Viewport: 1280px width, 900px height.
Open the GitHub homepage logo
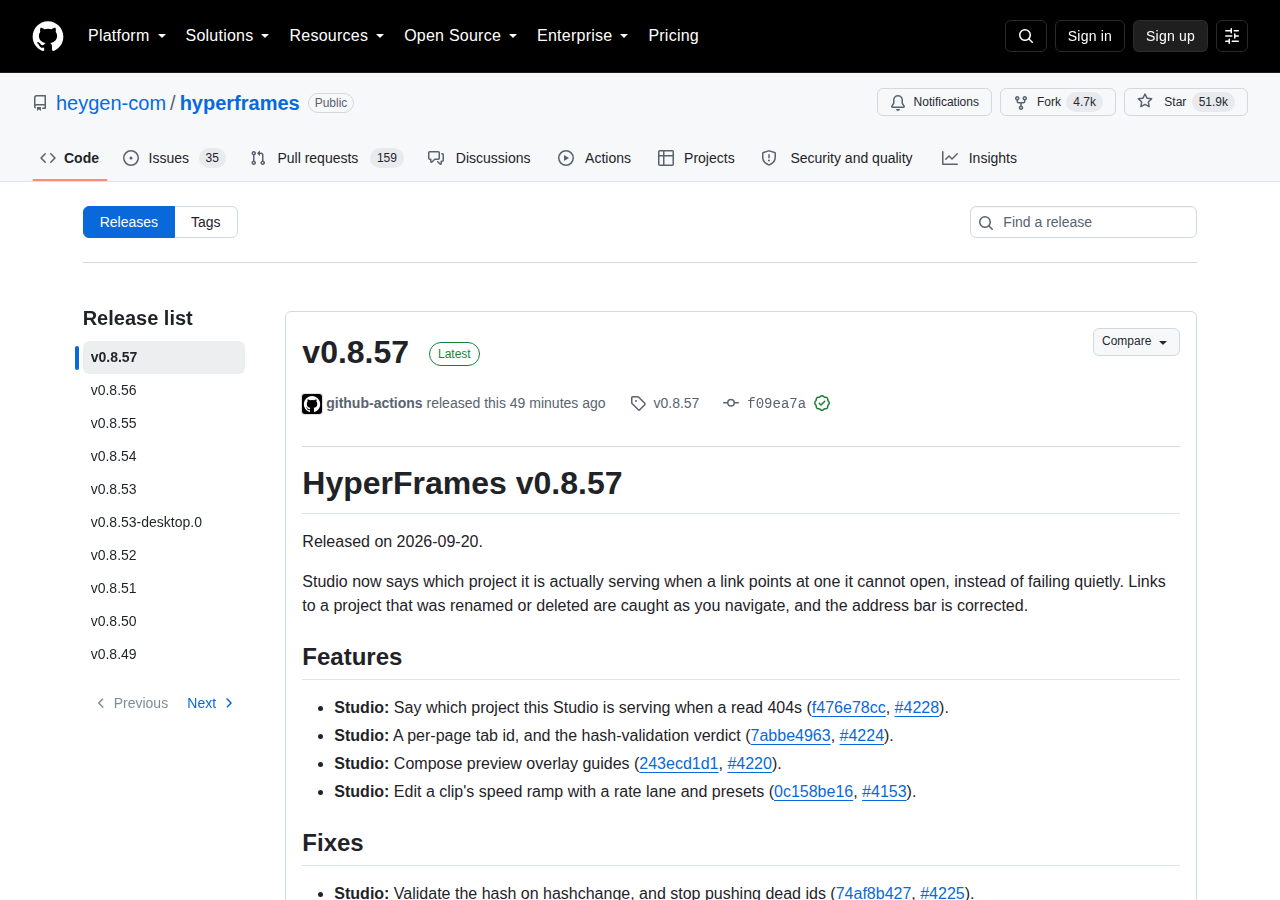tap(48, 36)
